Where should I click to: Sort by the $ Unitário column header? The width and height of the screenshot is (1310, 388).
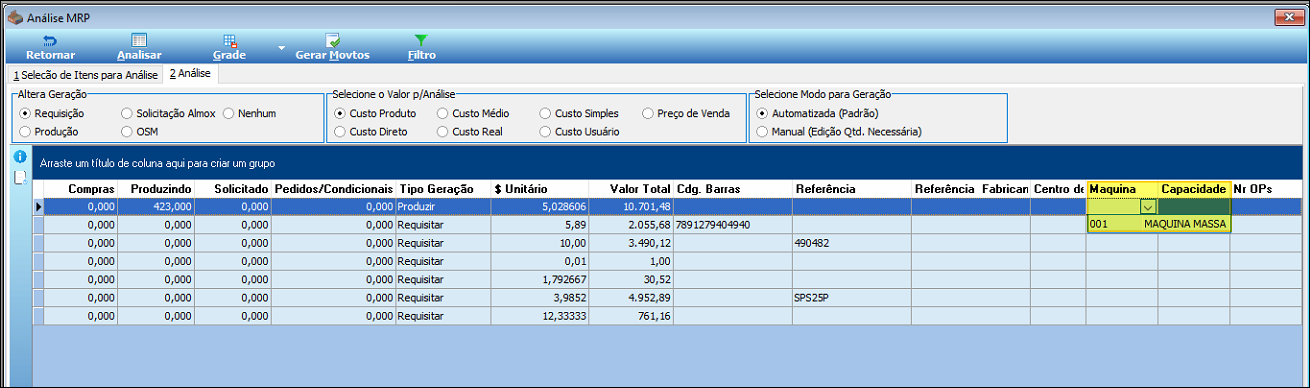click(539, 189)
